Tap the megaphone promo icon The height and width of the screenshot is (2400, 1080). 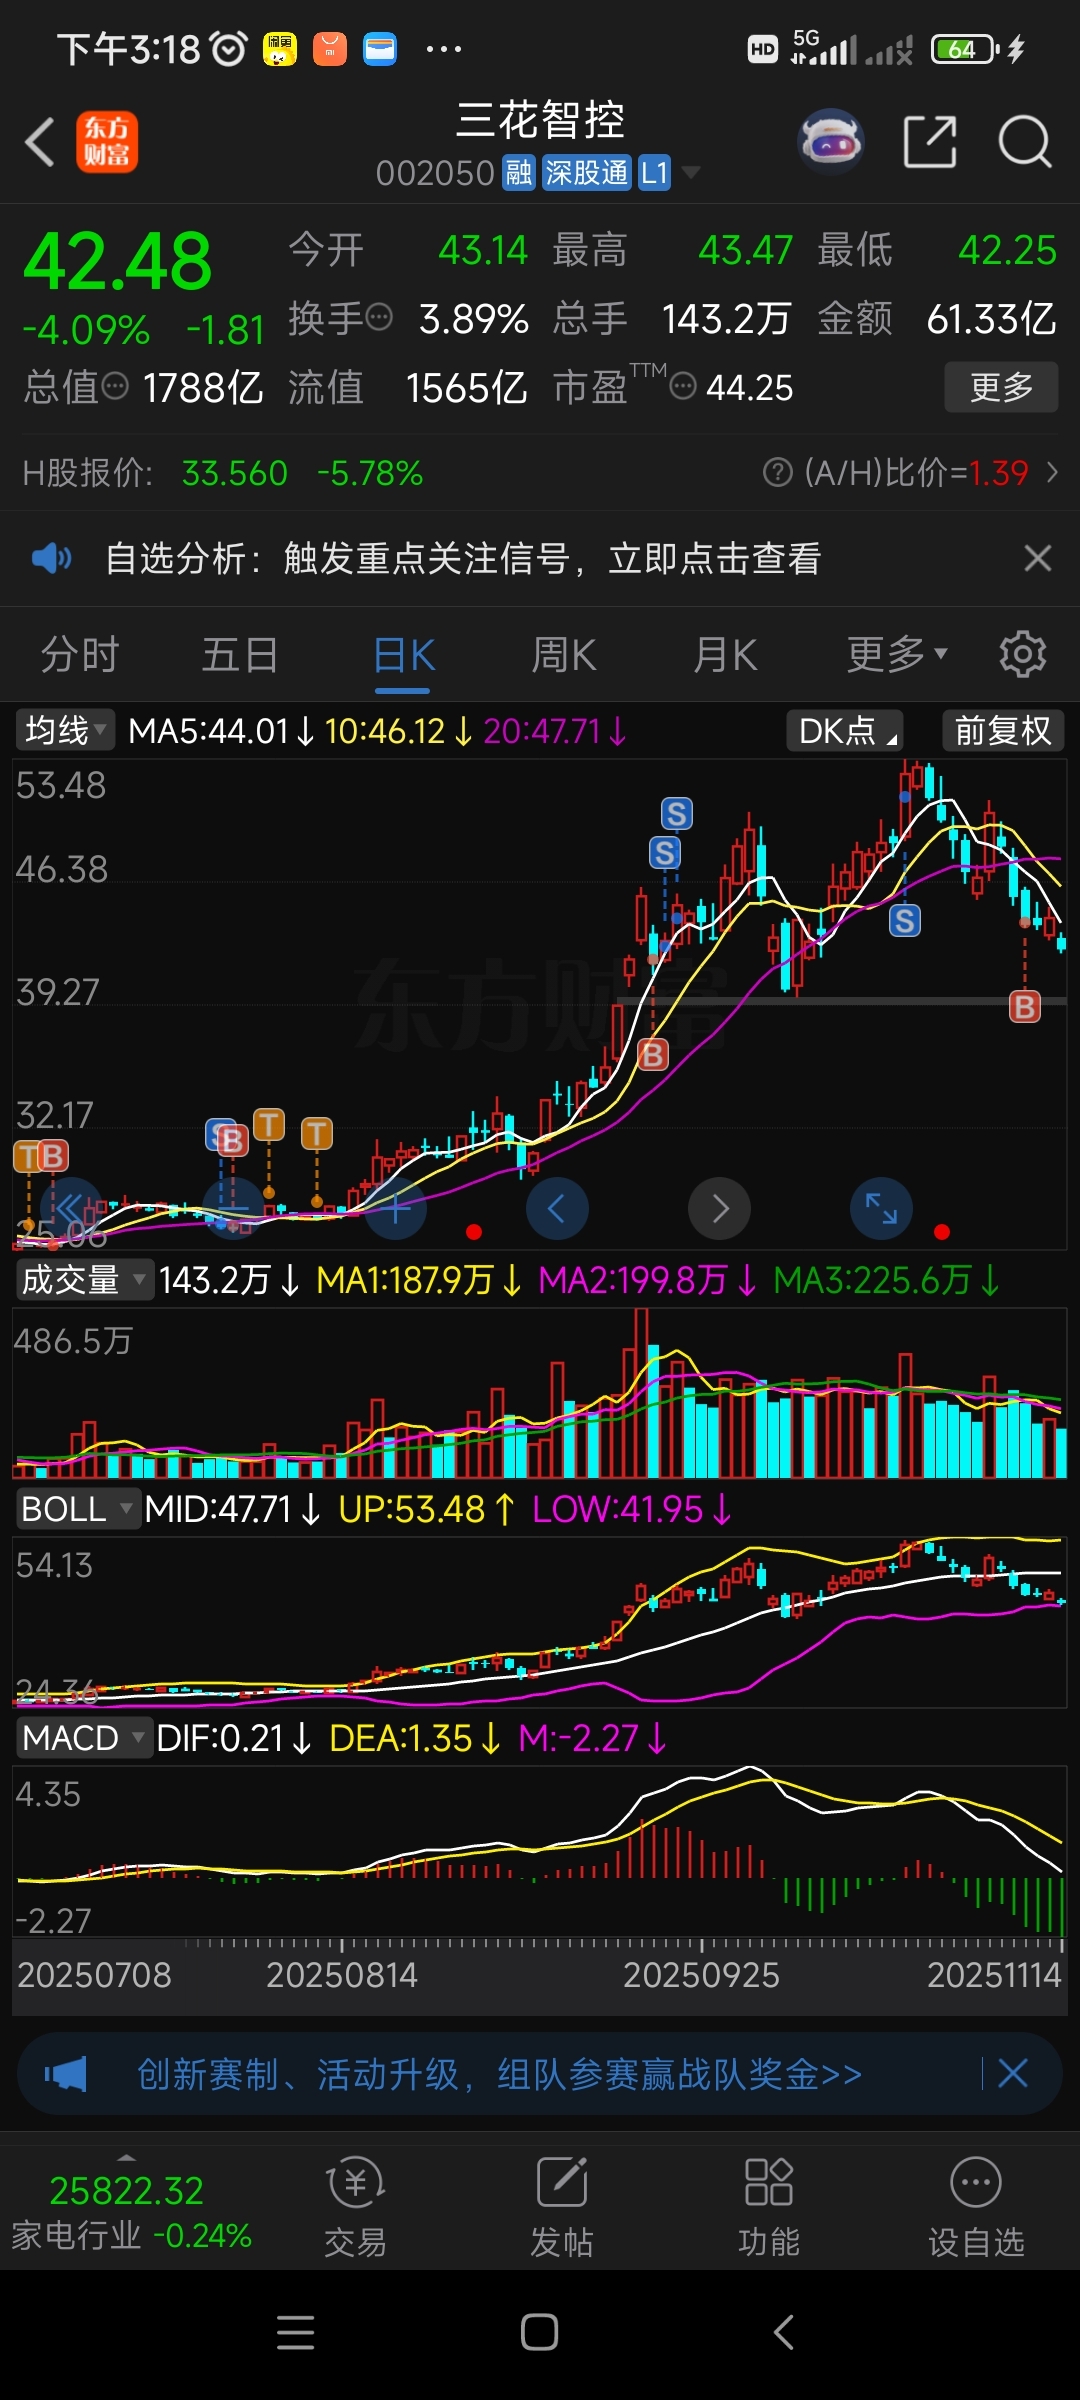pos(66,2074)
